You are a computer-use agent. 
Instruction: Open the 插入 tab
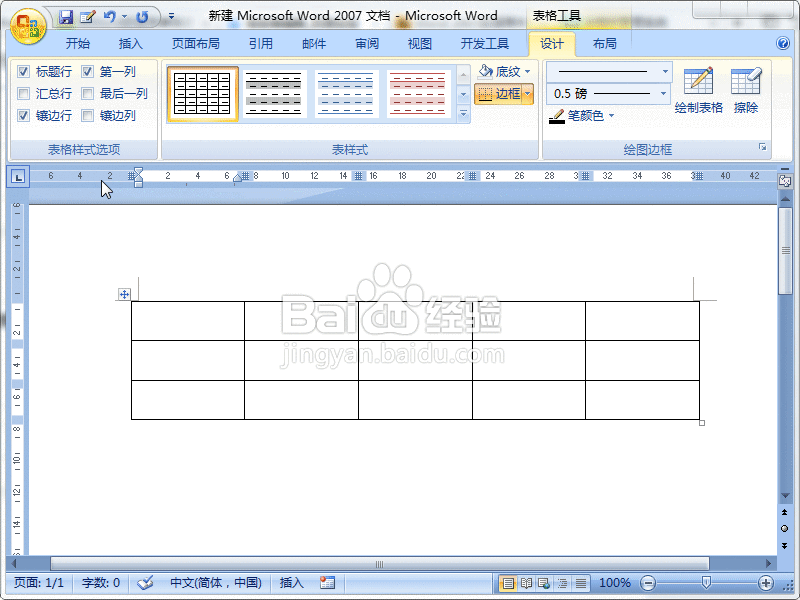pyautogui.click(x=131, y=44)
